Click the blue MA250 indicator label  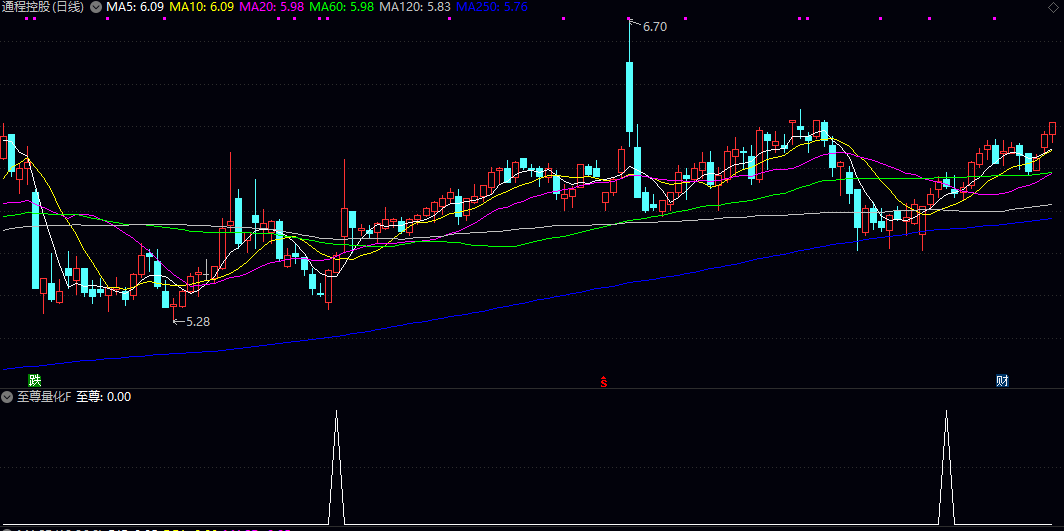coord(491,7)
